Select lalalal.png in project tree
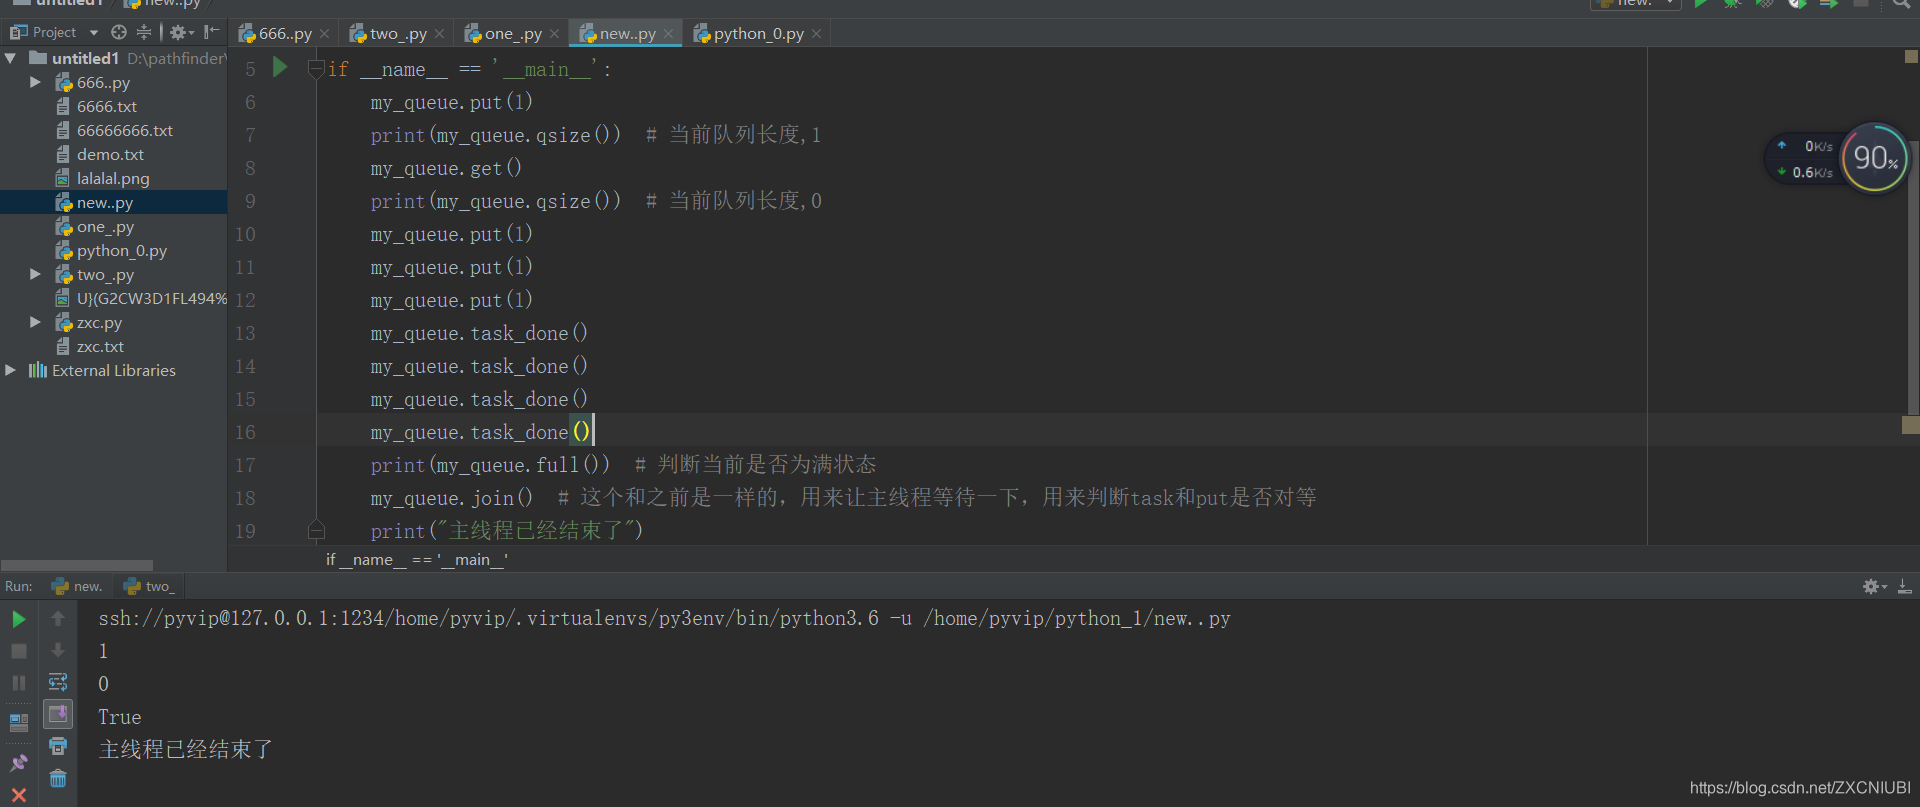 pyautogui.click(x=113, y=179)
